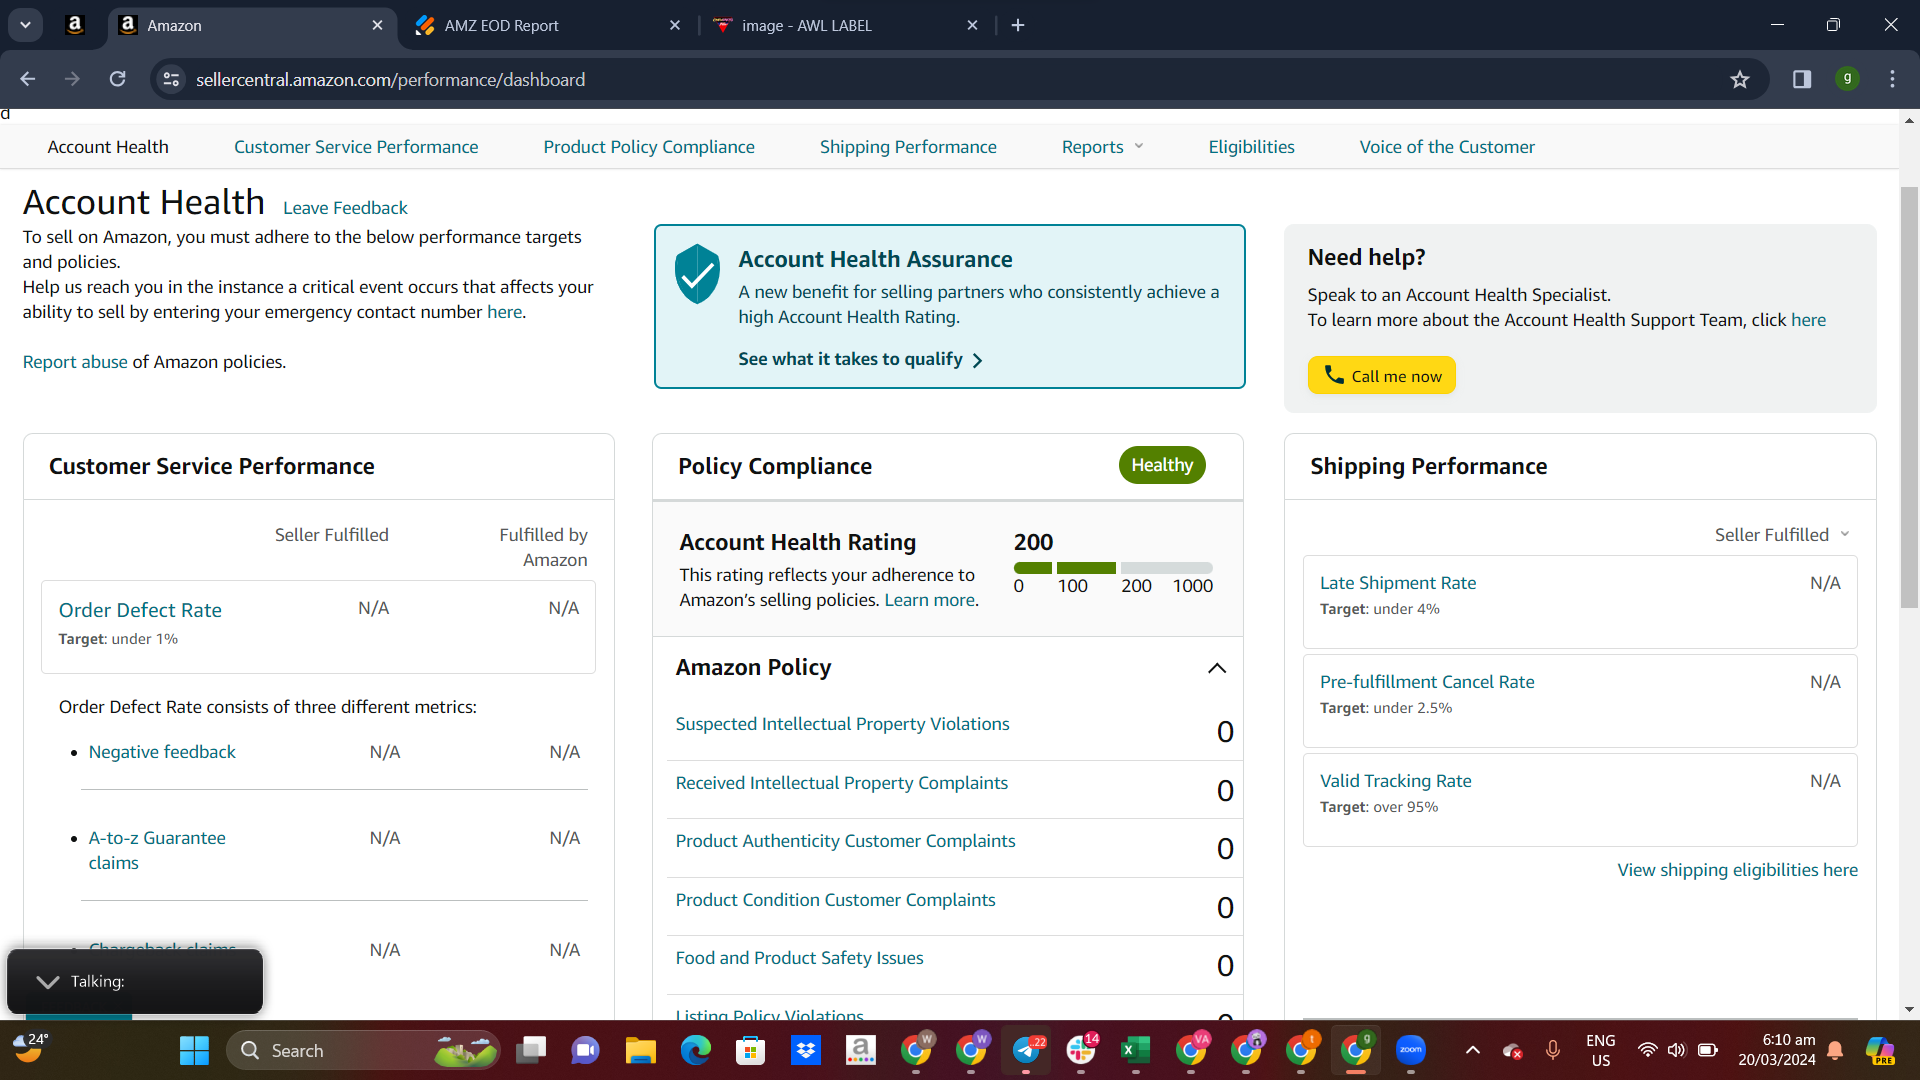Viewport: 1920px width, 1080px height.
Task: Close the image - AWL LABEL tab
Action: point(972,25)
